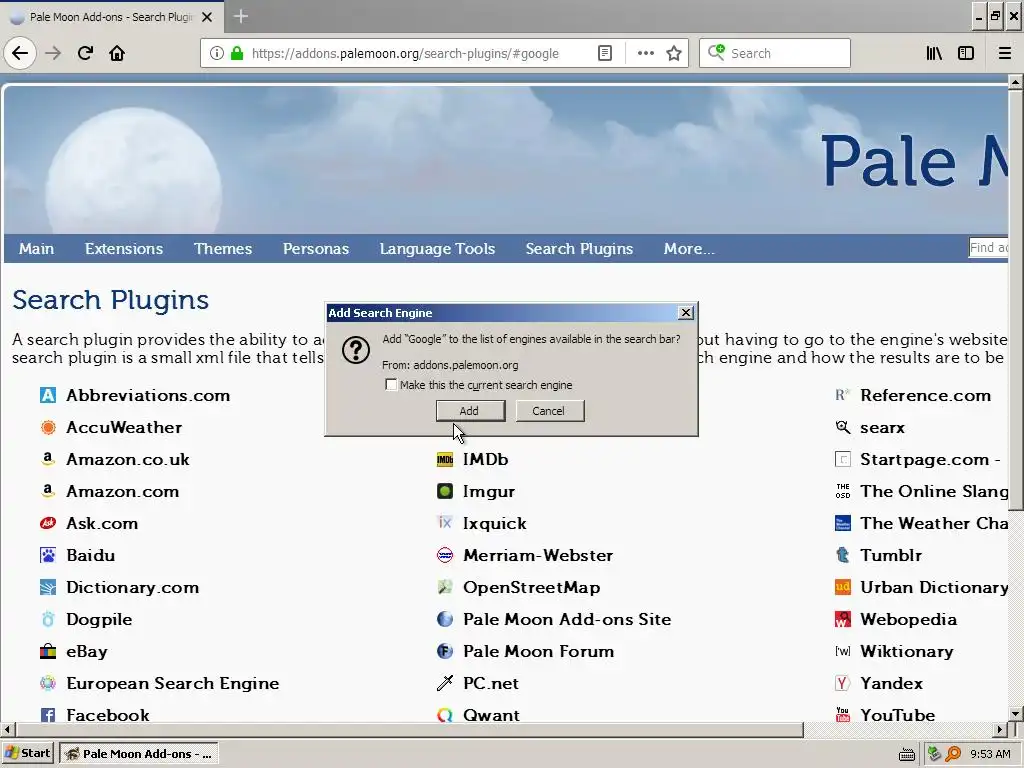
Task: Click the Imgur green icon
Action: (445, 491)
